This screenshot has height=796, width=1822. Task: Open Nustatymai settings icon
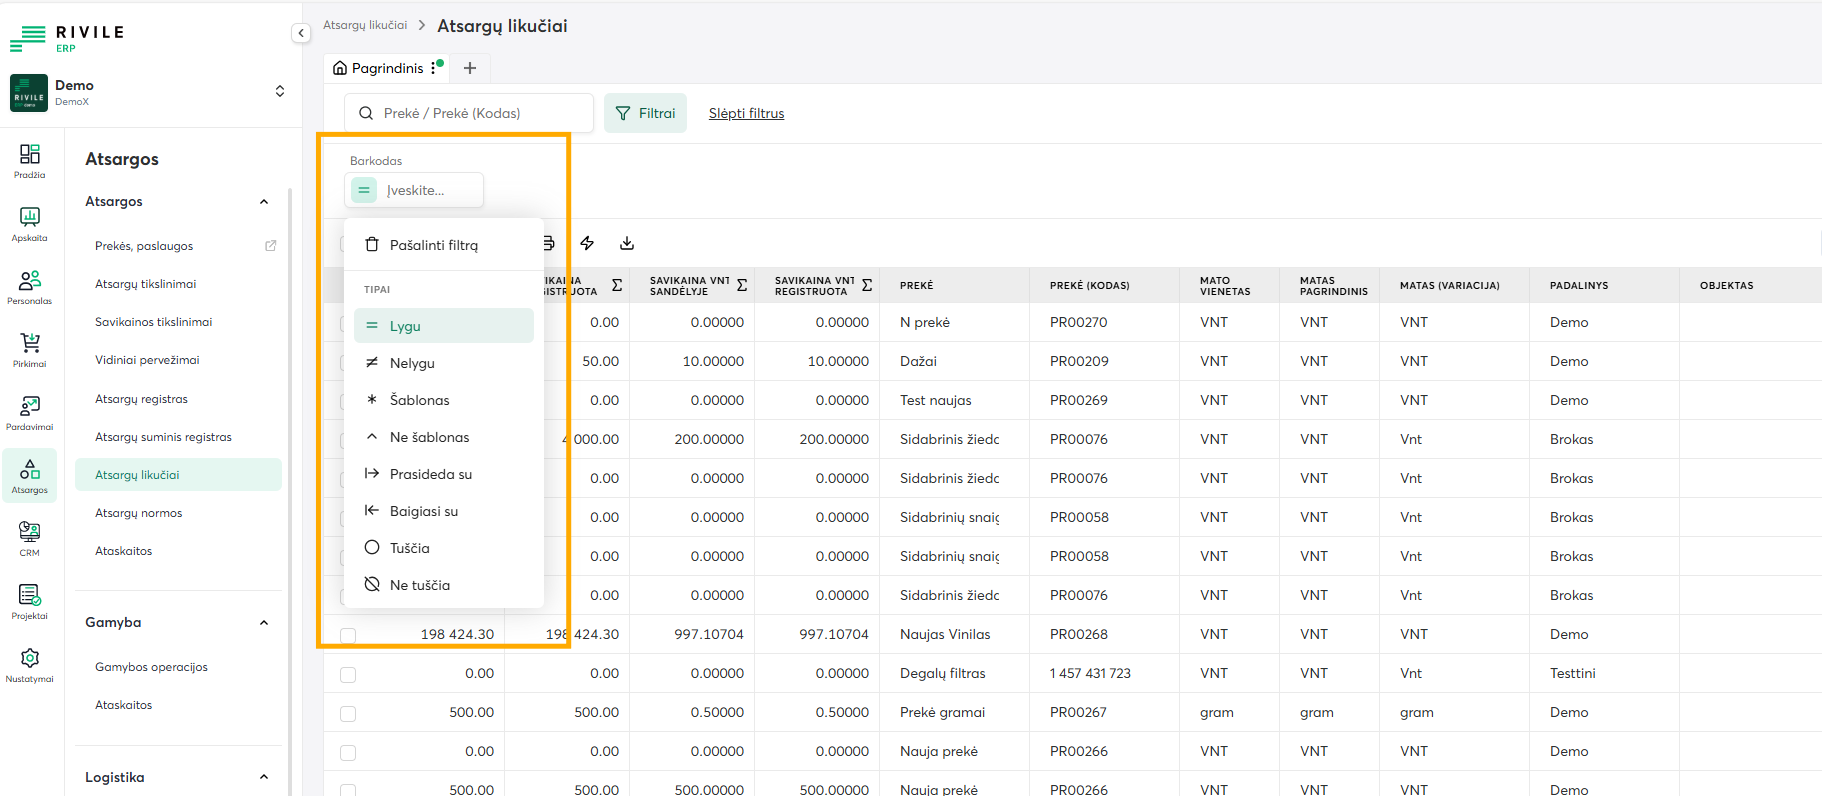pyautogui.click(x=30, y=664)
